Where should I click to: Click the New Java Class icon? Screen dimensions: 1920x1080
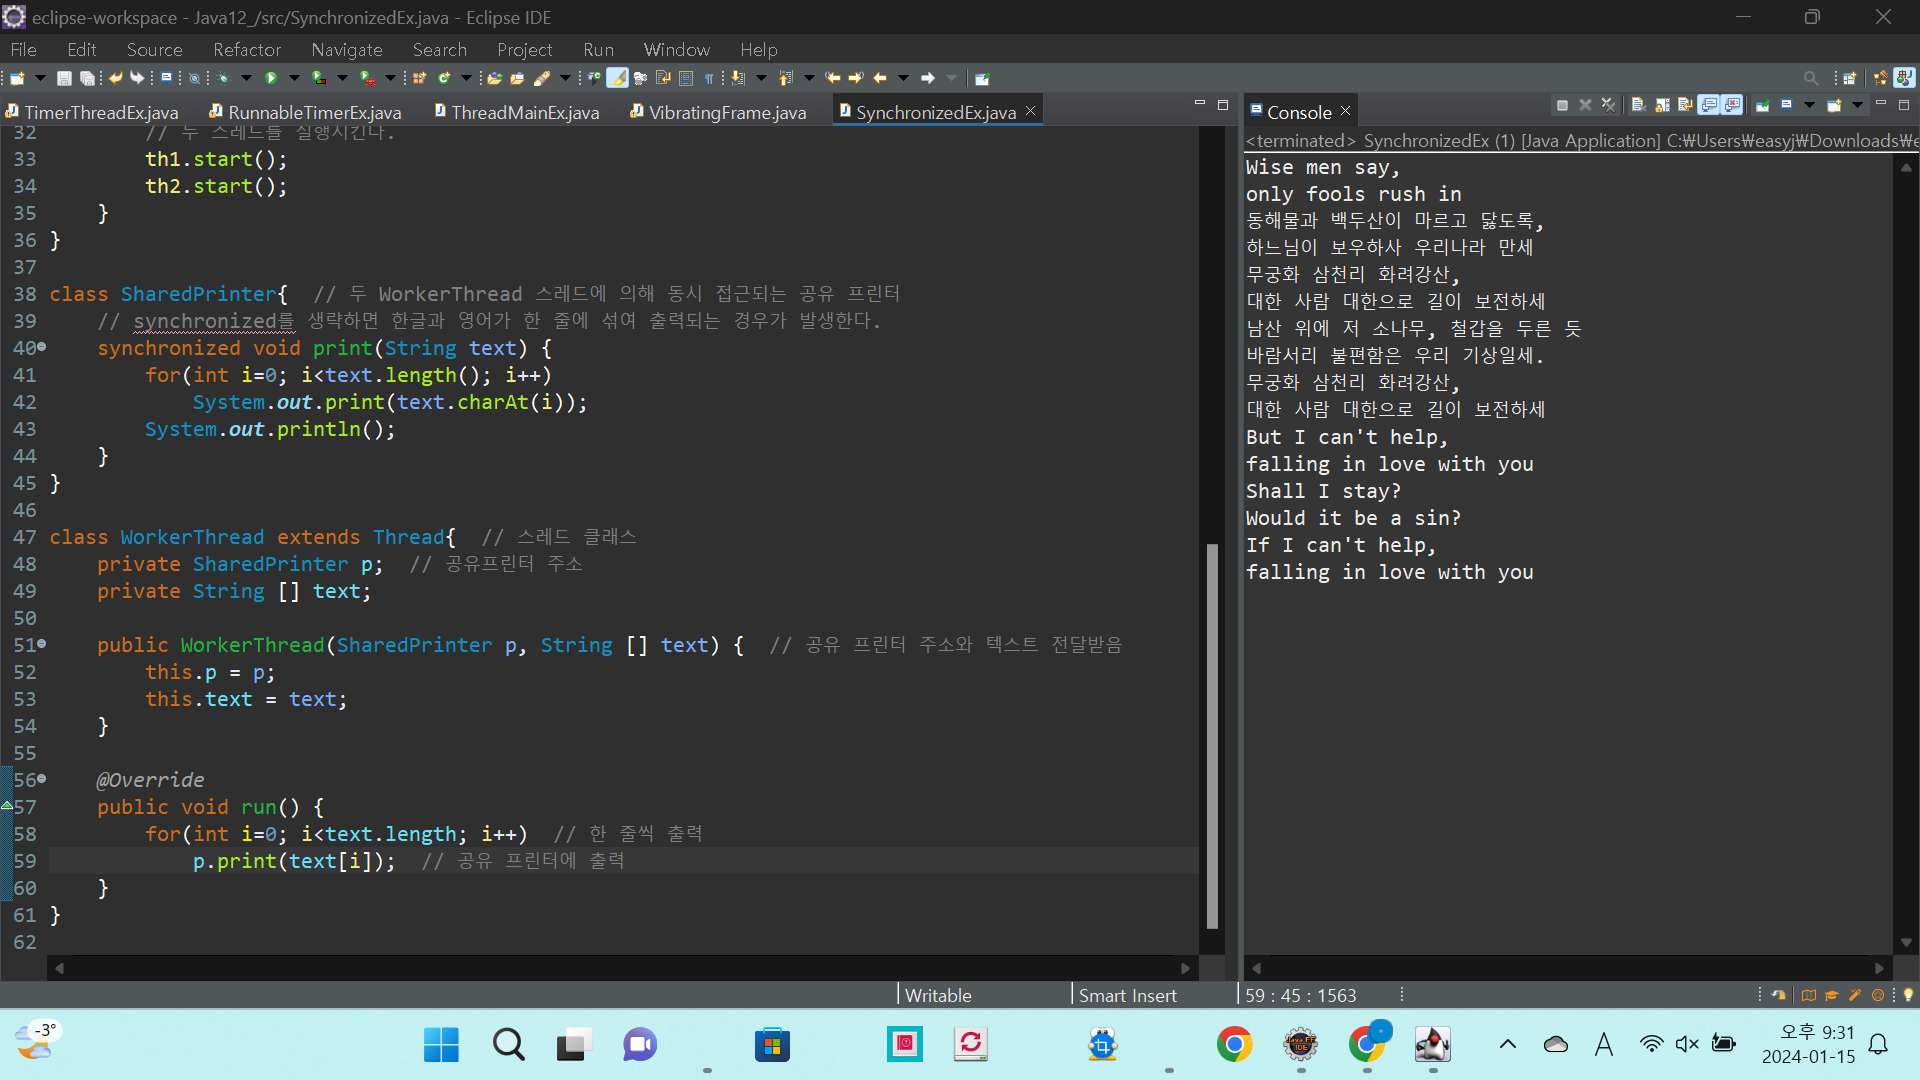tap(444, 78)
